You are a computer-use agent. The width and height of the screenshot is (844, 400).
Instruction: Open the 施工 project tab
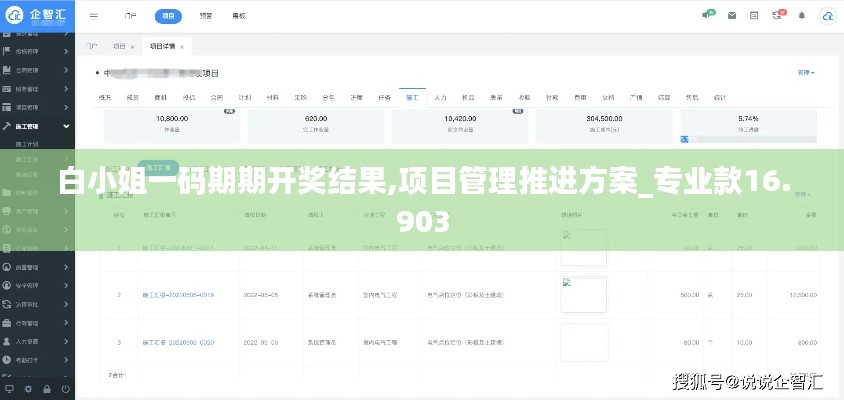click(412, 98)
